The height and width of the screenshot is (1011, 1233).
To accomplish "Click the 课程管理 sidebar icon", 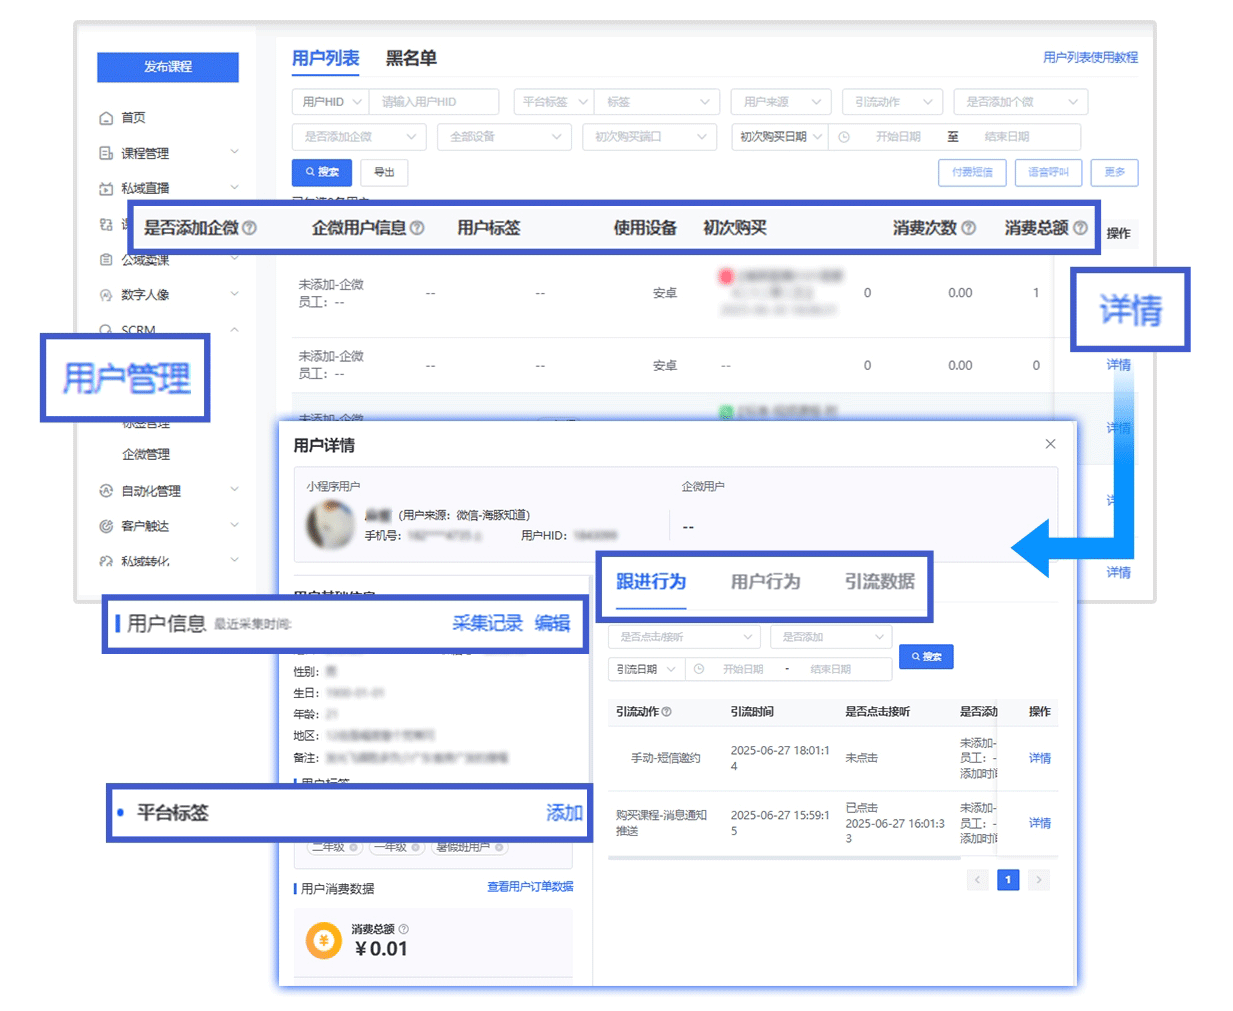I will [106, 153].
